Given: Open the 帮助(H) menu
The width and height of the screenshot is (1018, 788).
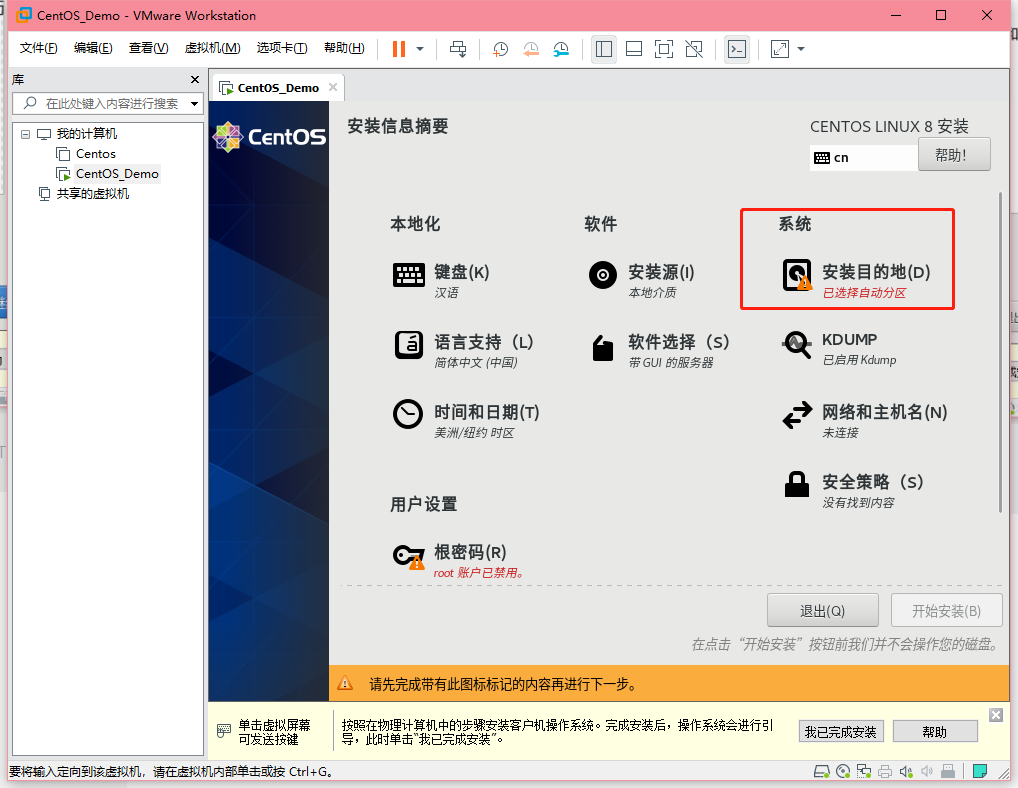Looking at the screenshot, I should (x=344, y=48).
